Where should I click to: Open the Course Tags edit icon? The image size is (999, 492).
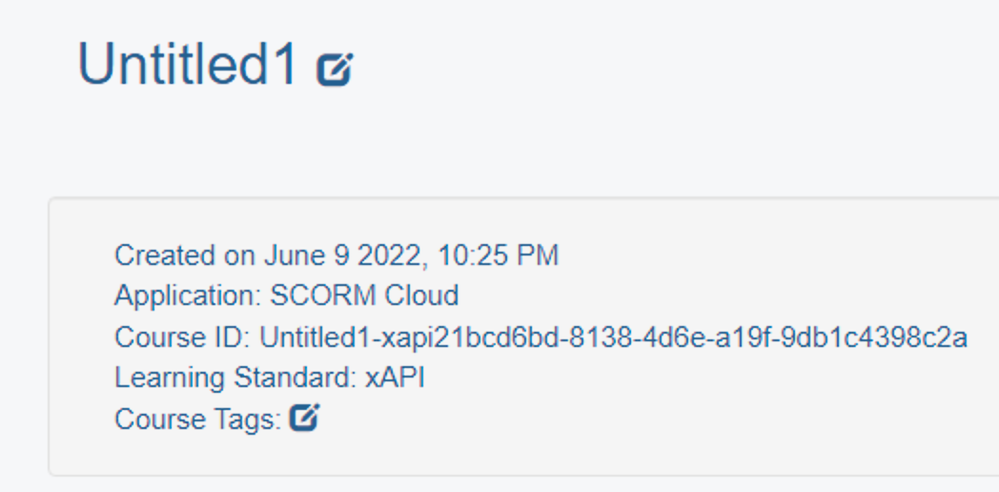(305, 417)
